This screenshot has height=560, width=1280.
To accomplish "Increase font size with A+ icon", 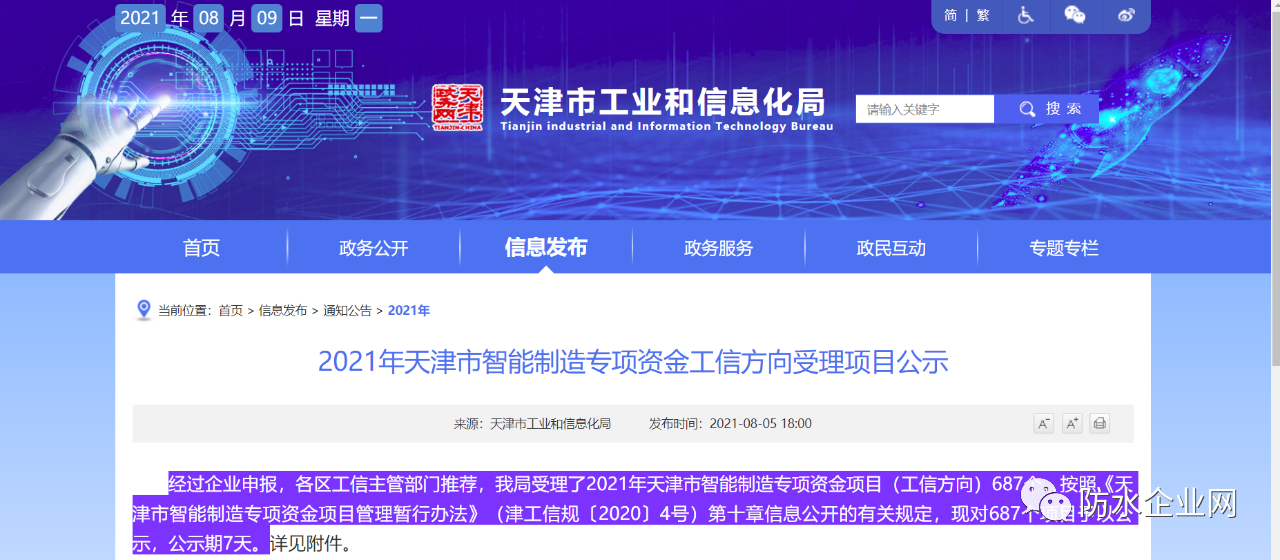I will [x=1072, y=423].
